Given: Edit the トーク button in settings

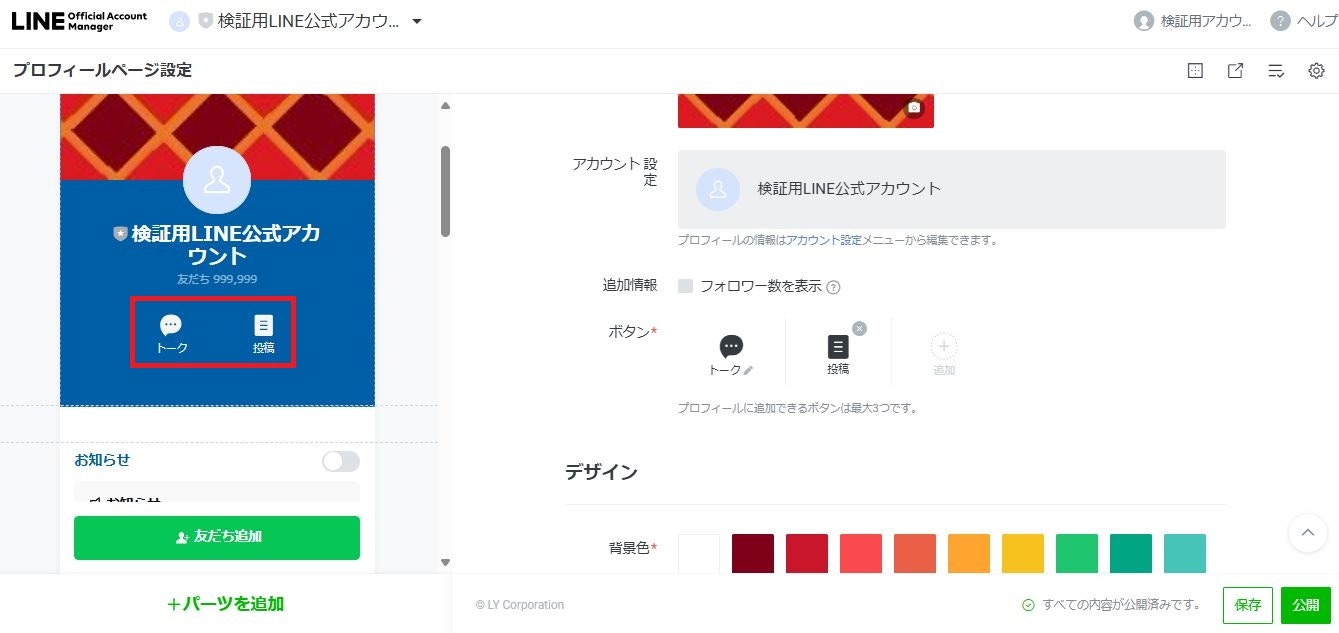Looking at the screenshot, I should tap(731, 354).
